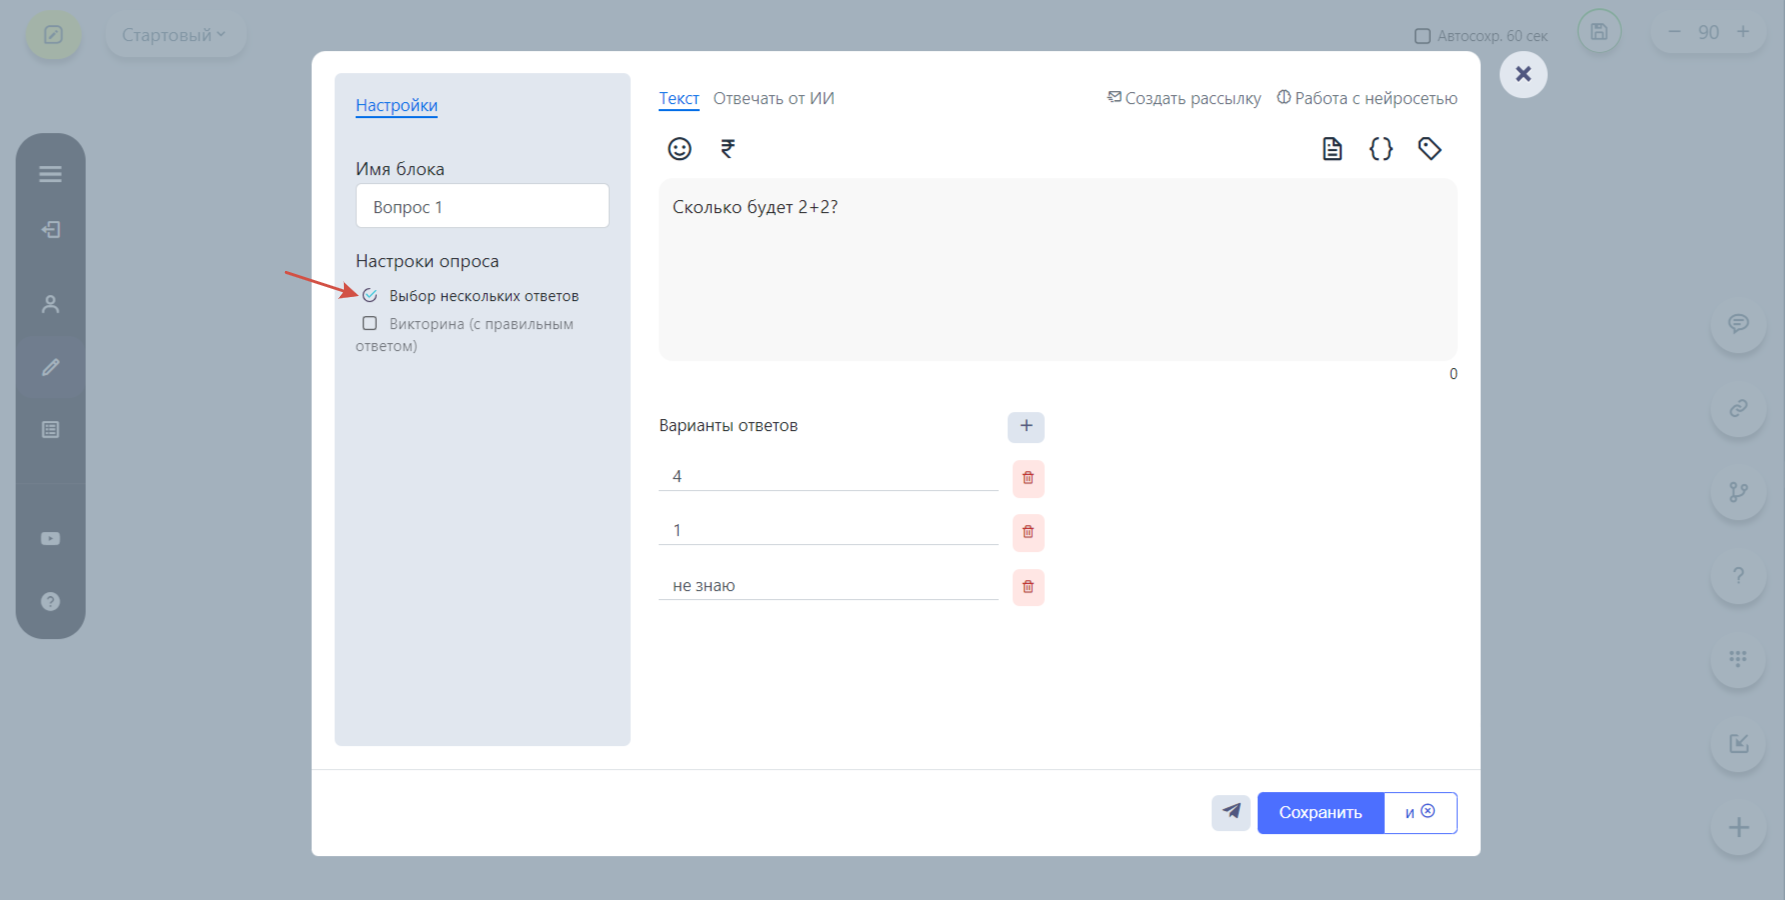The height and width of the screenshot is (900, 1785).
Task: Insert variable with curly braces icon
Action: pyautogui.click(x=1381, y=149)
